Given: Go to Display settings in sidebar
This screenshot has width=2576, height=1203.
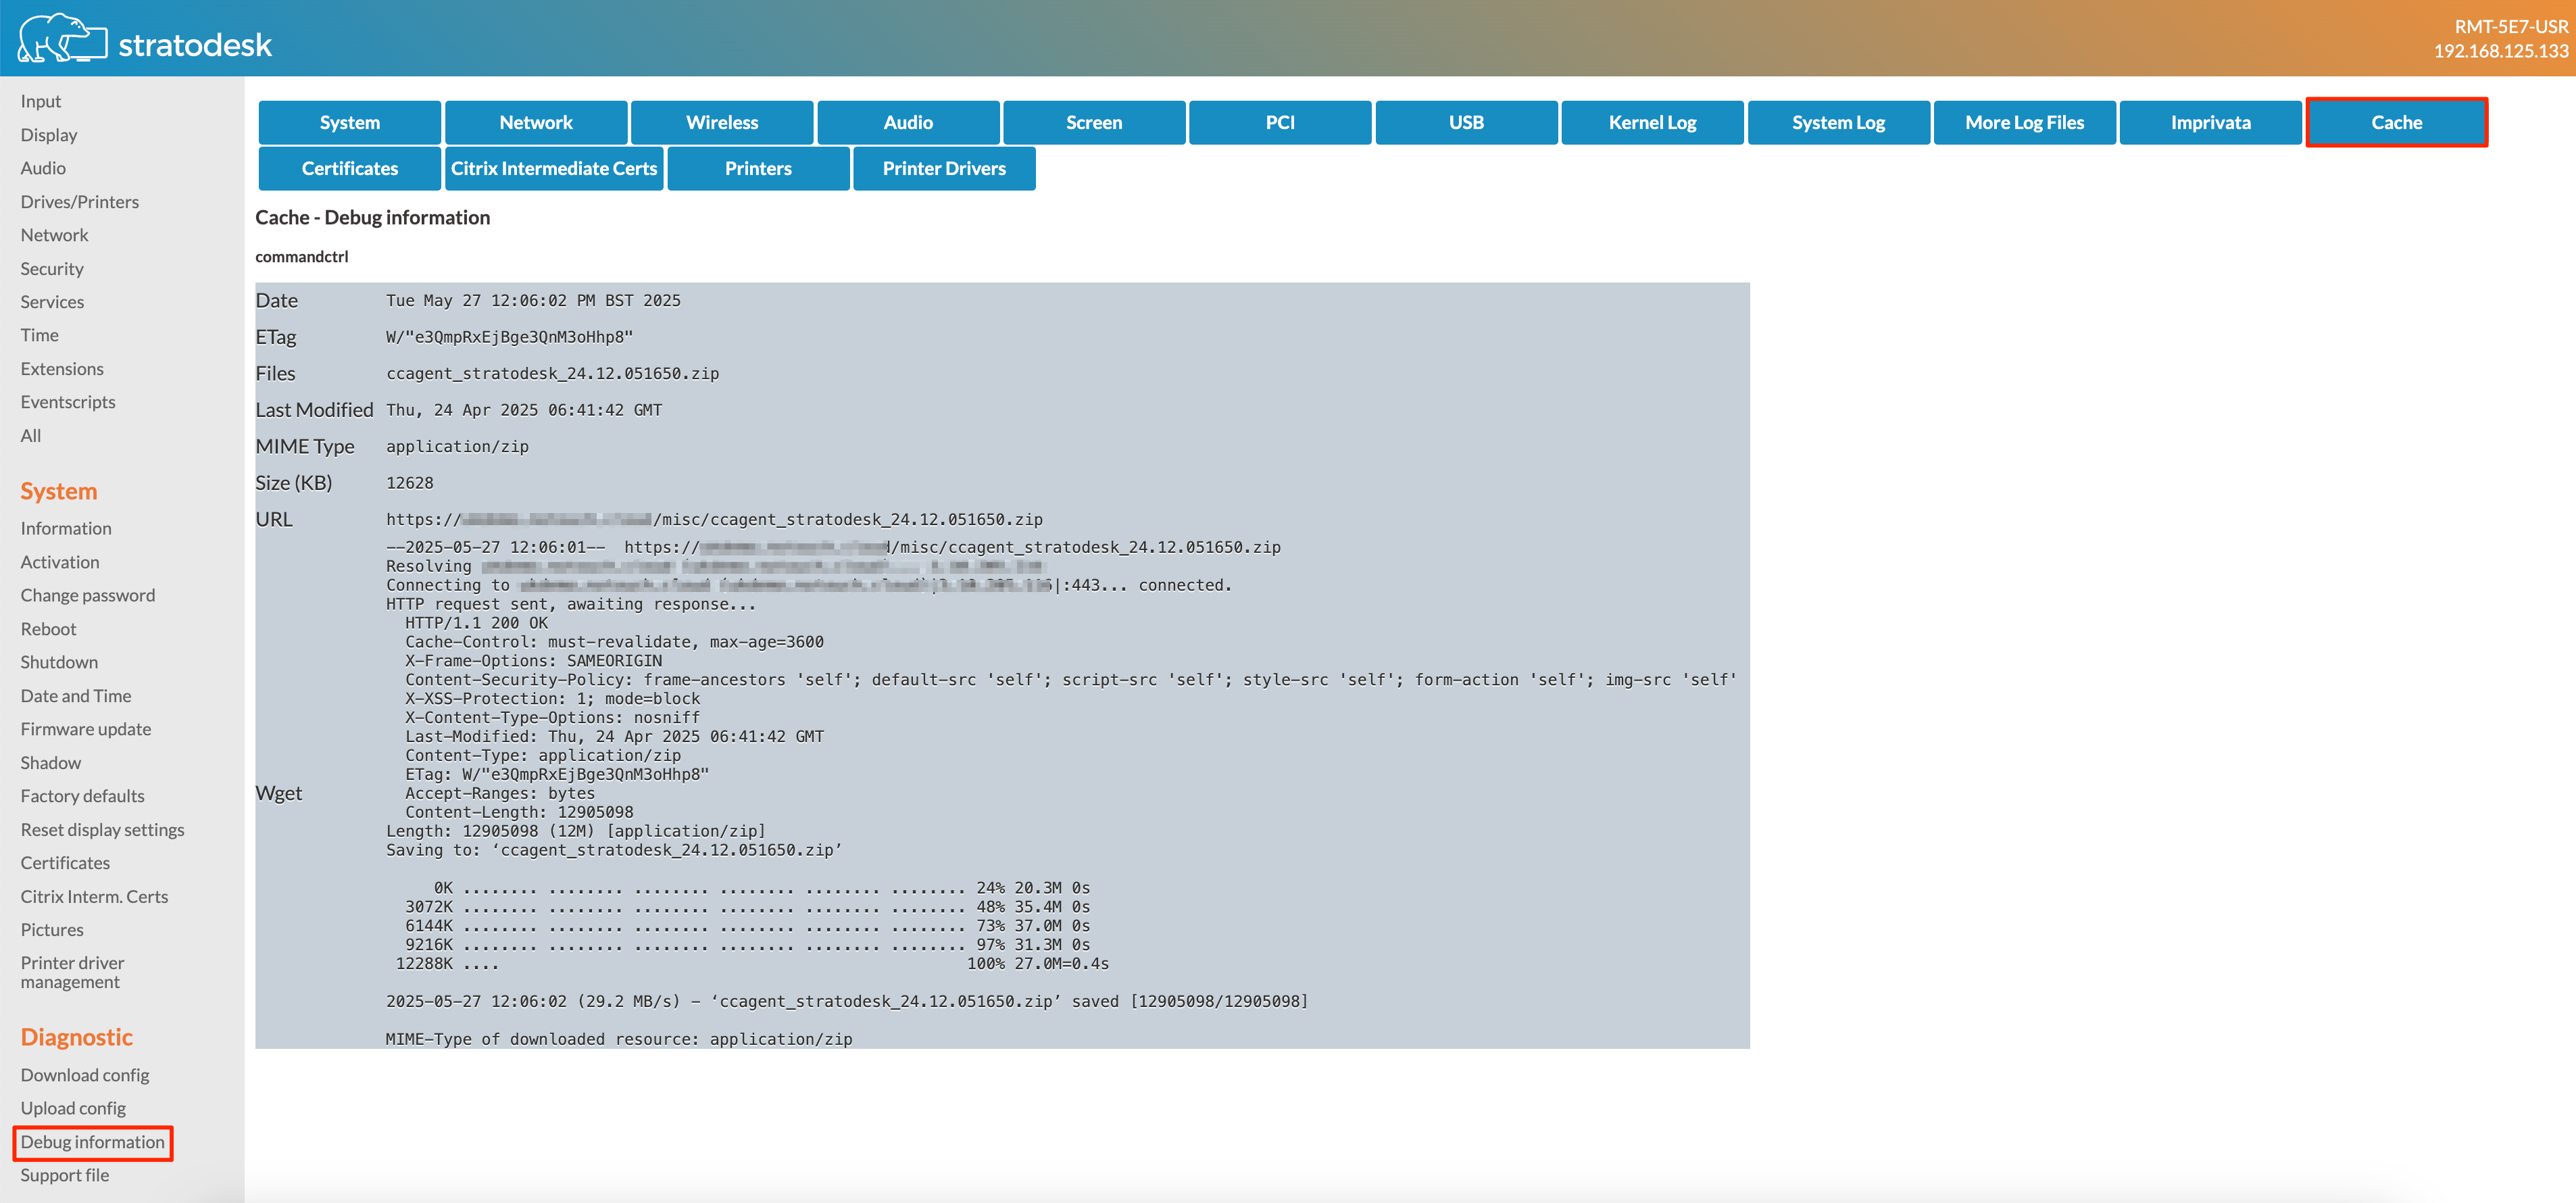Looking at the screenshot, I should pyautogui.click(x=49, y=135).
